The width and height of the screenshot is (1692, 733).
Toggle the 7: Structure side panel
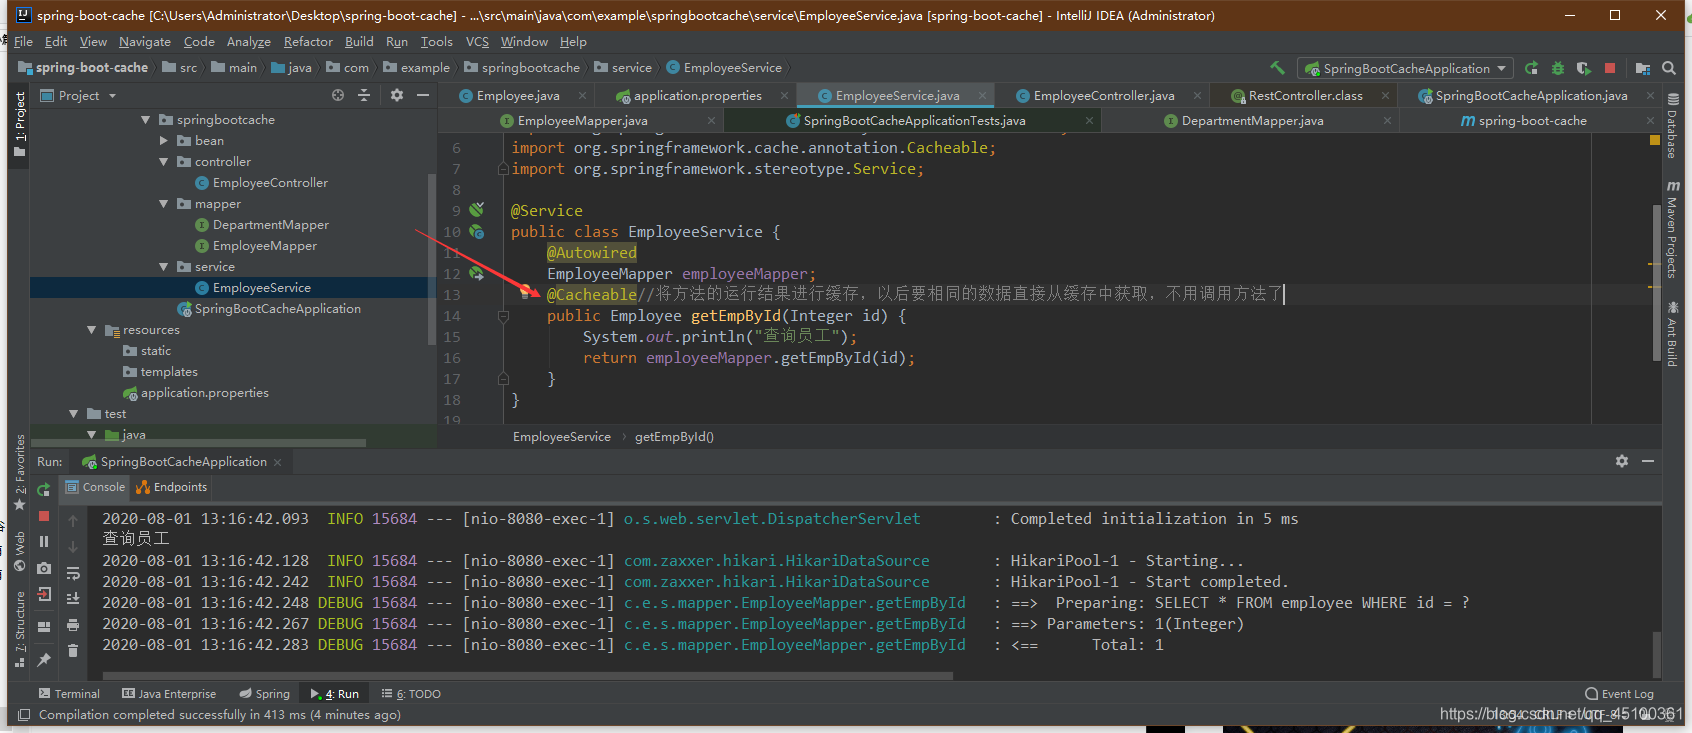point(19,629)
